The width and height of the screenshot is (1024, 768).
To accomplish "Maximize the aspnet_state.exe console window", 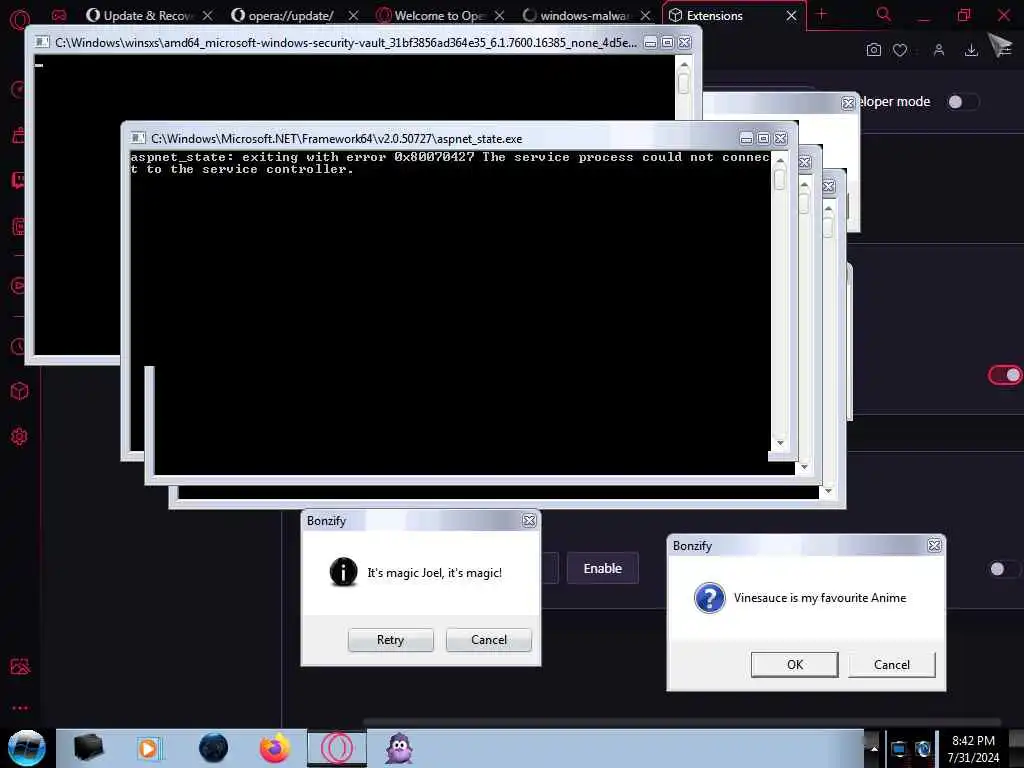I will click(x=763, y=138).
